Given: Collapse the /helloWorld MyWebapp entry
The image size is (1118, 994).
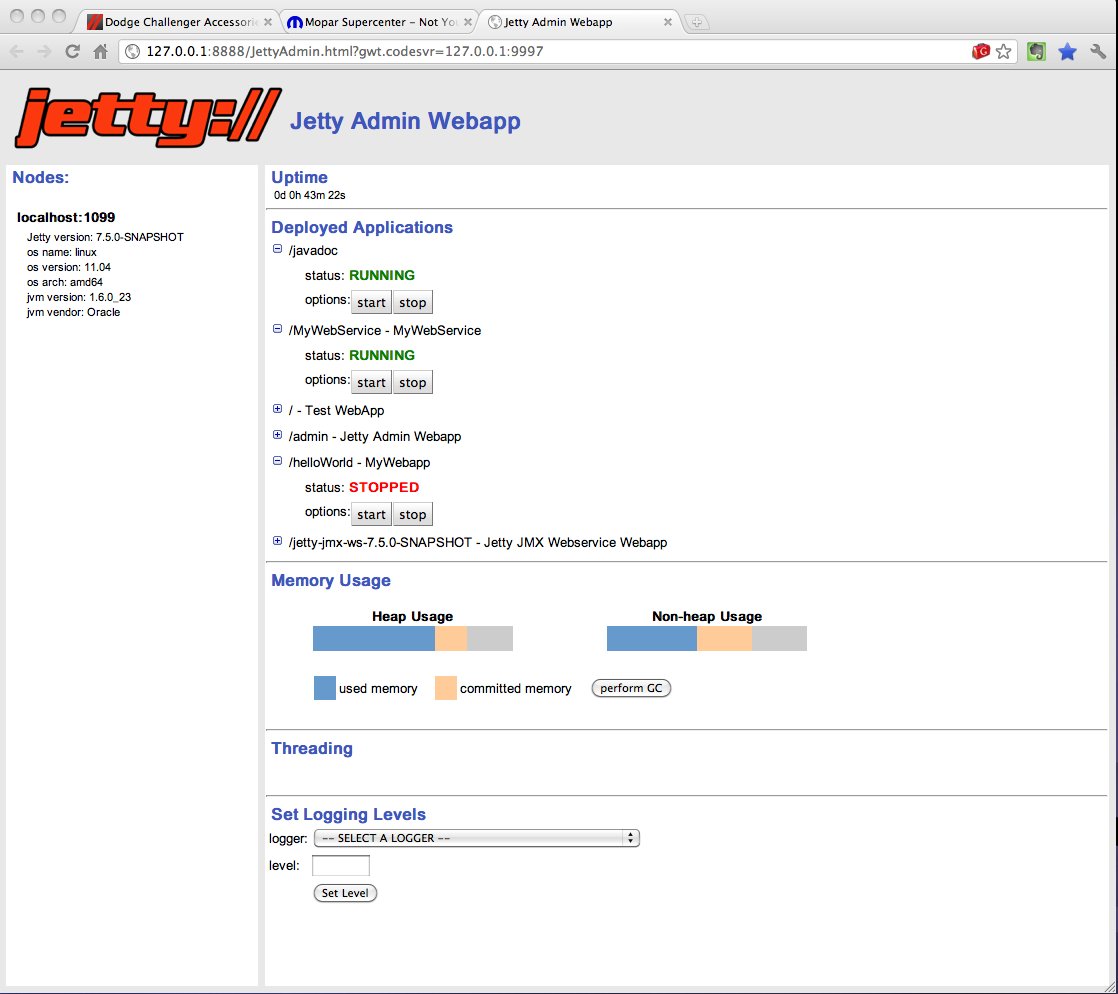Looking at the screenshot, I should (x=277, y=461).
